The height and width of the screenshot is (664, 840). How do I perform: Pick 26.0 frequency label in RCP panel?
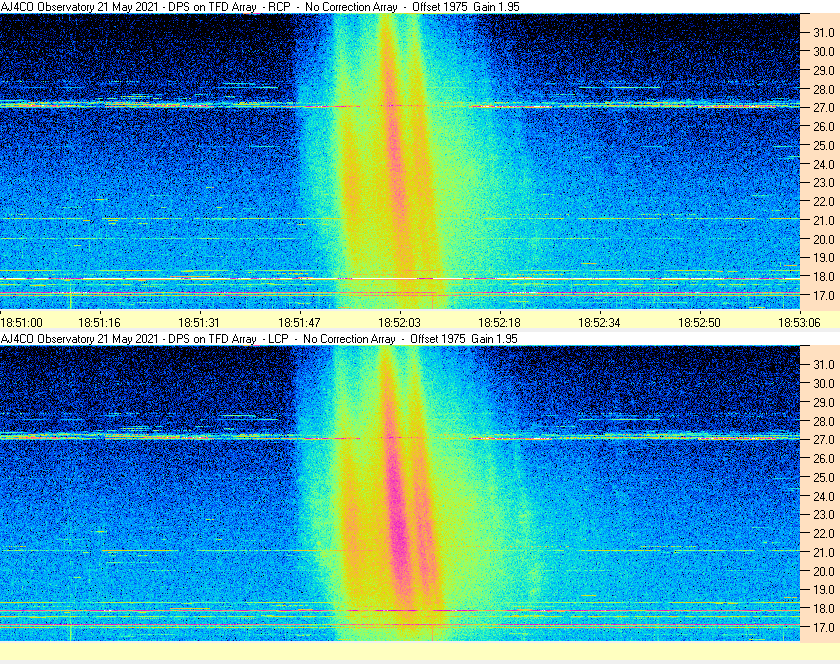824,126
